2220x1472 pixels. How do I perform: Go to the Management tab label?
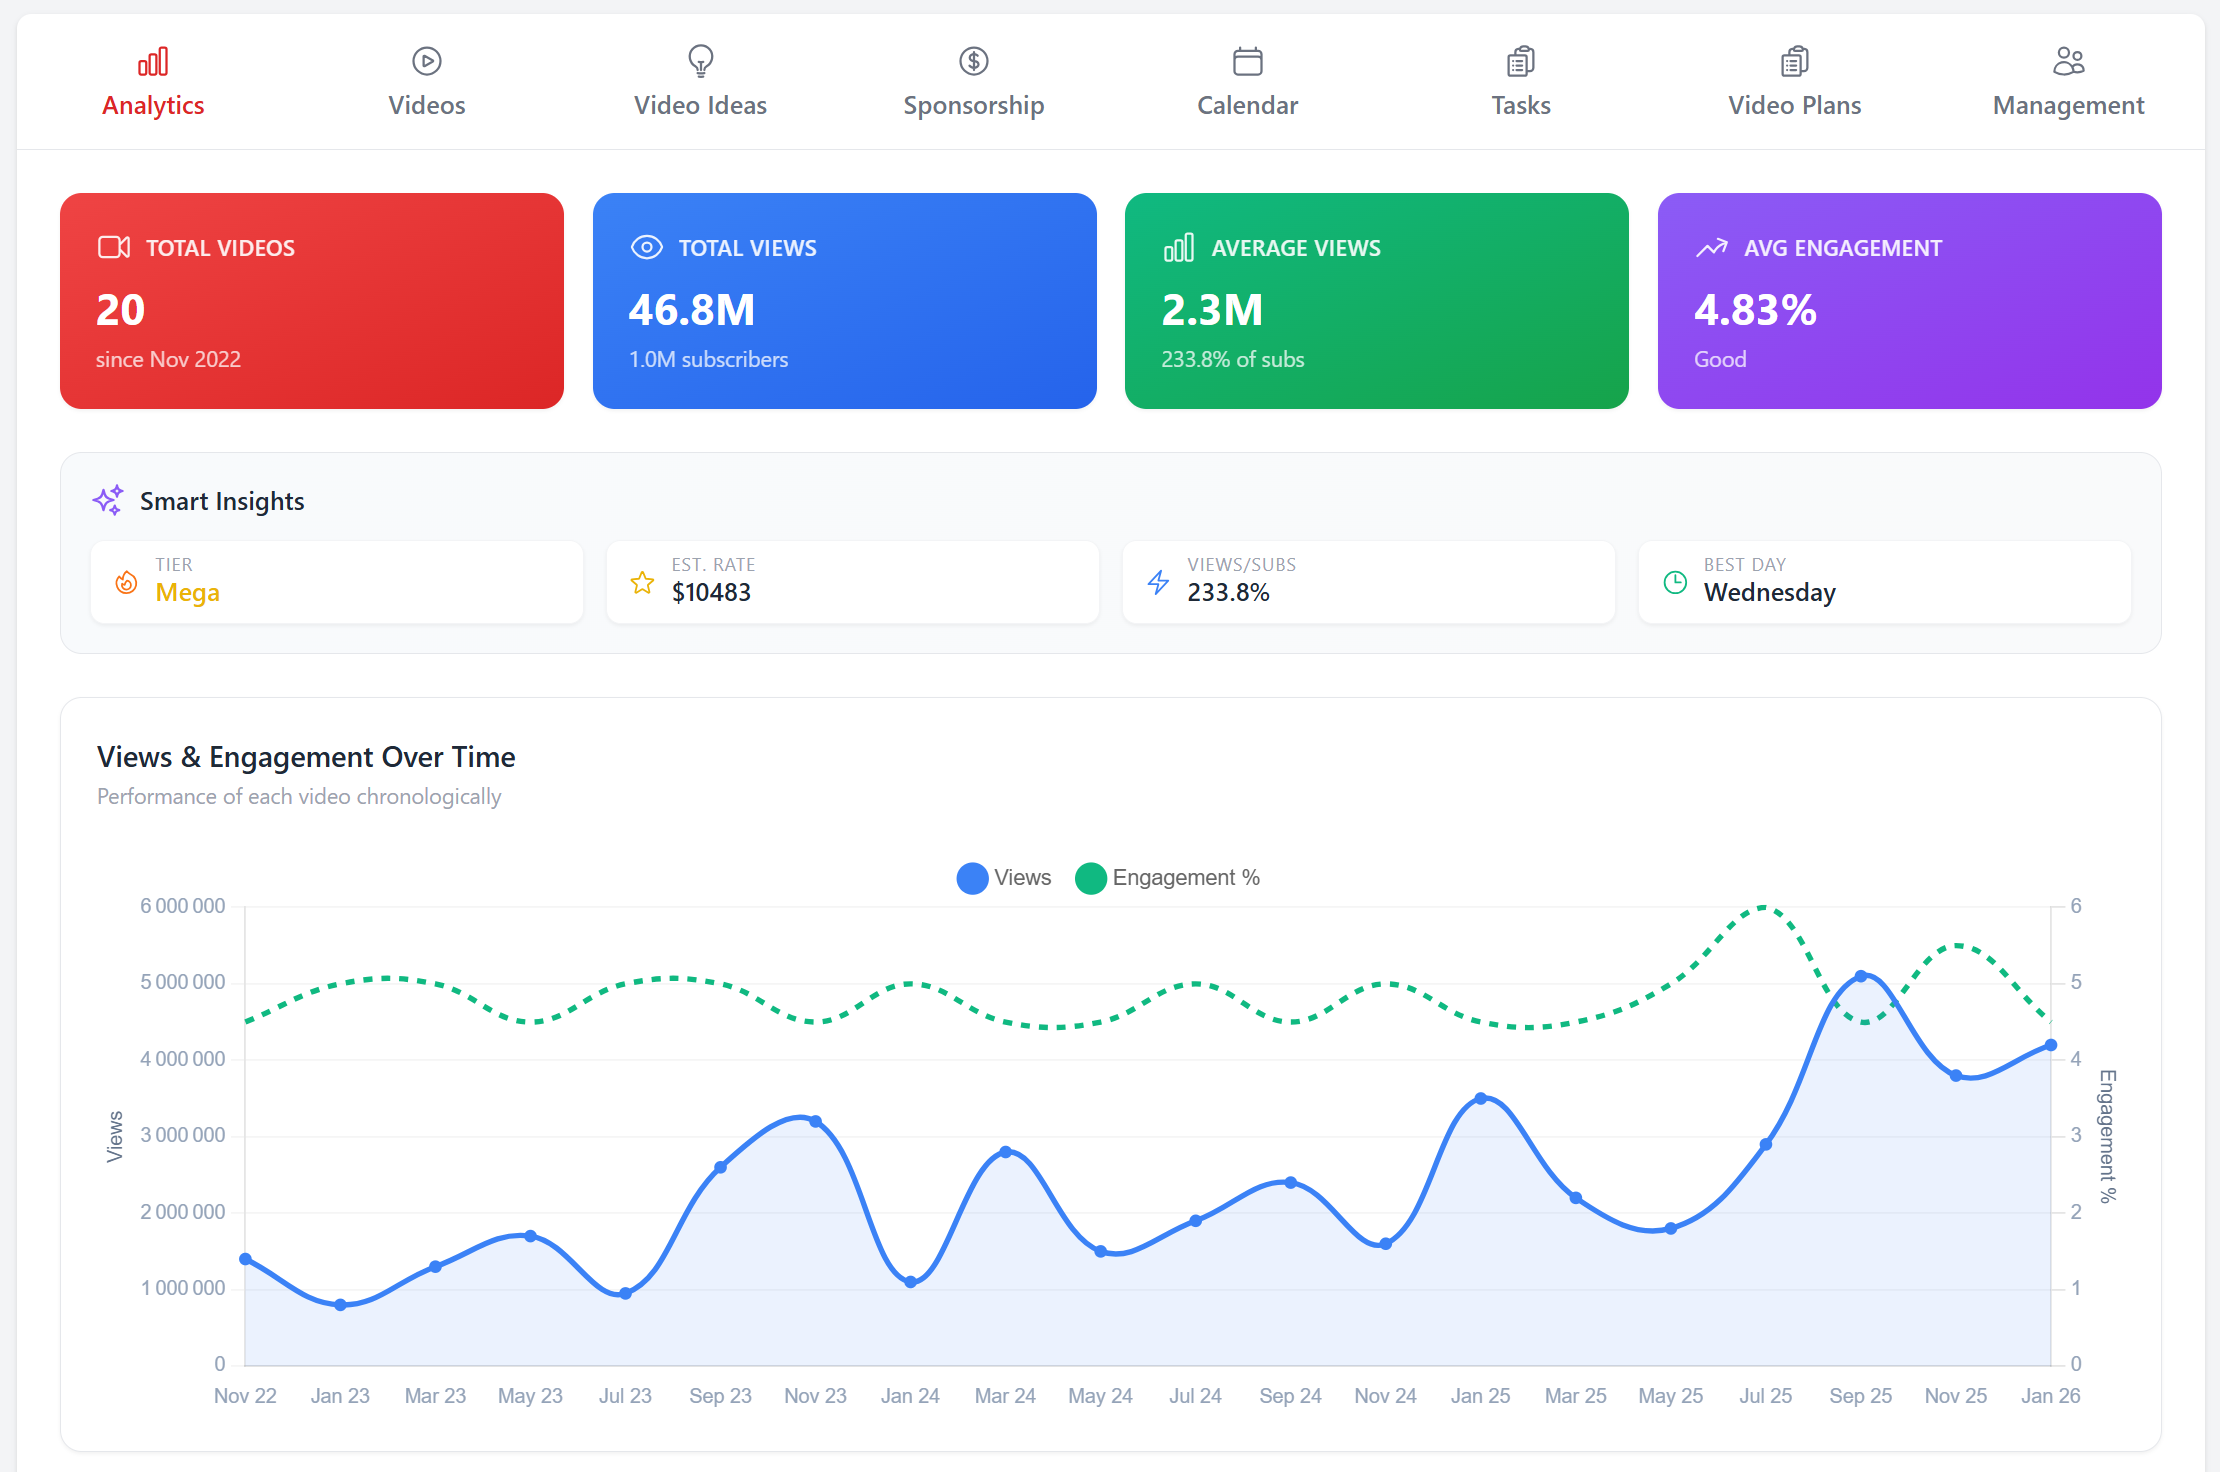(2069, 105)
